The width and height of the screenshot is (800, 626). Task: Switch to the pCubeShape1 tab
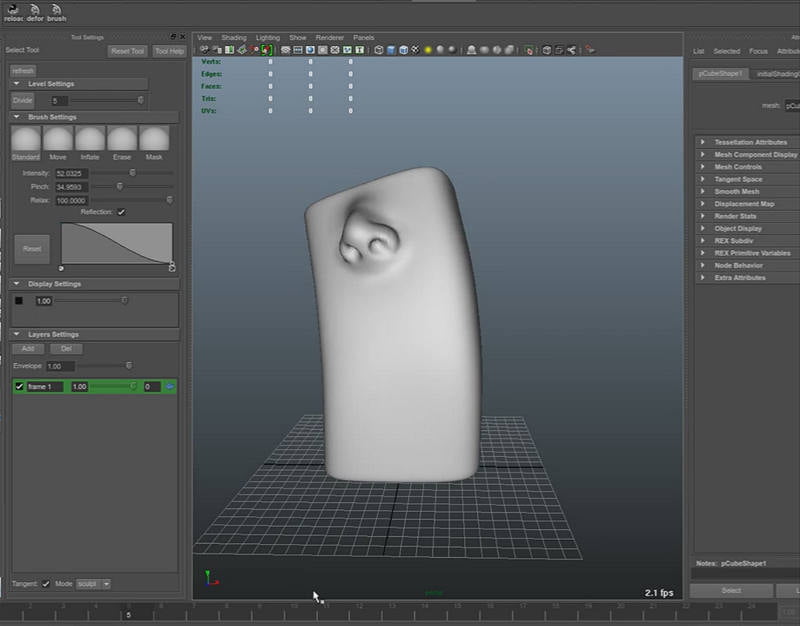(x=719, y=73)
